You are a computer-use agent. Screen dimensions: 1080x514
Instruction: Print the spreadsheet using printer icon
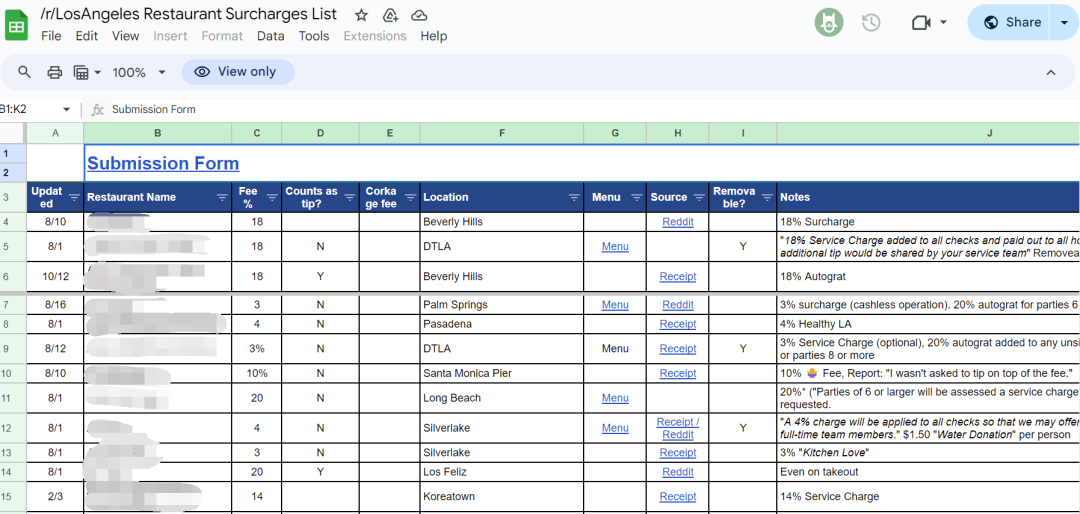[x=55, y=72]
